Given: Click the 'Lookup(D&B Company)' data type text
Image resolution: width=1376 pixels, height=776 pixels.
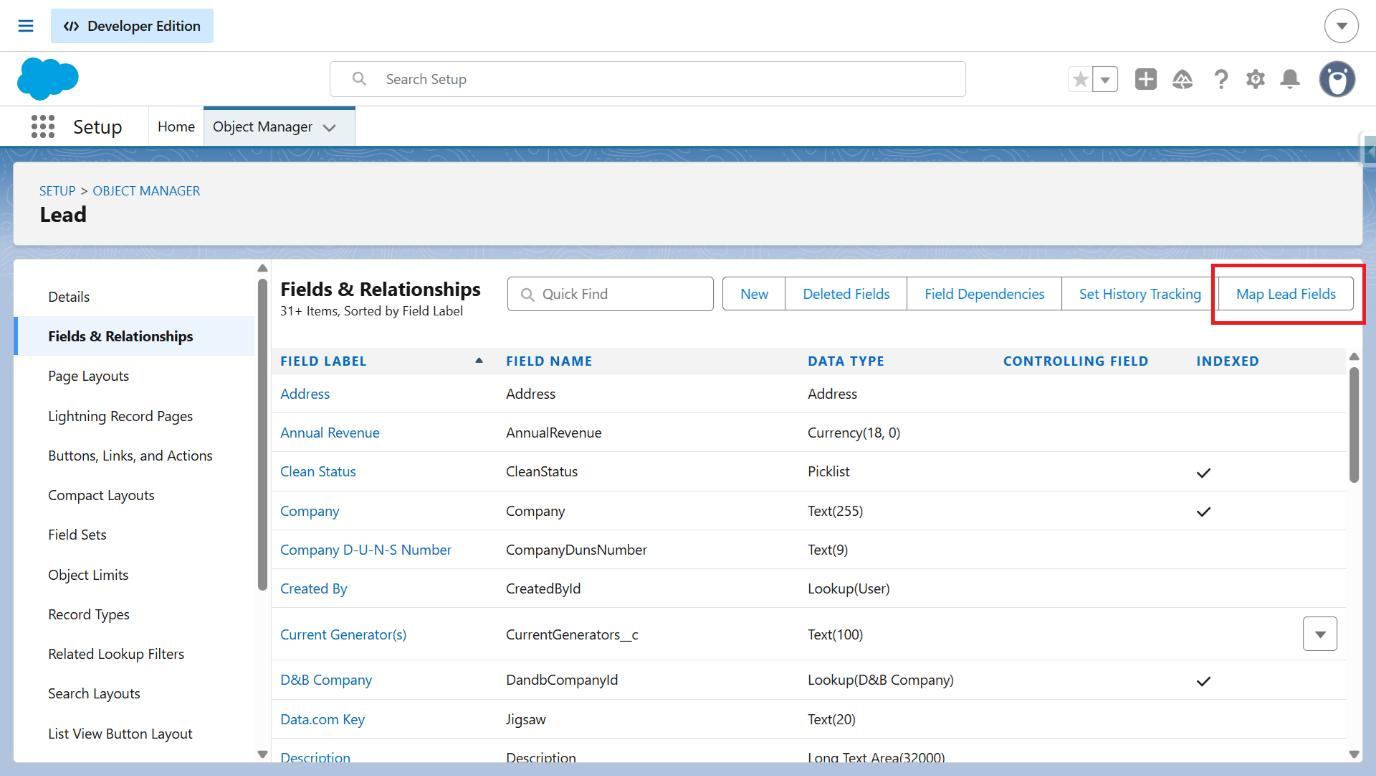Looking at the screenshot, I should [881, 680].
